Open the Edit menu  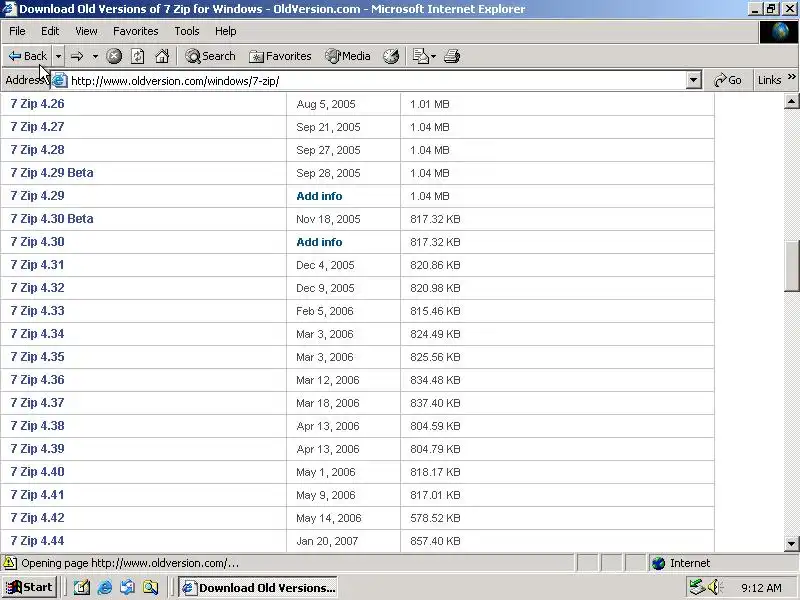pyautogui.click(x=50, y=31)
